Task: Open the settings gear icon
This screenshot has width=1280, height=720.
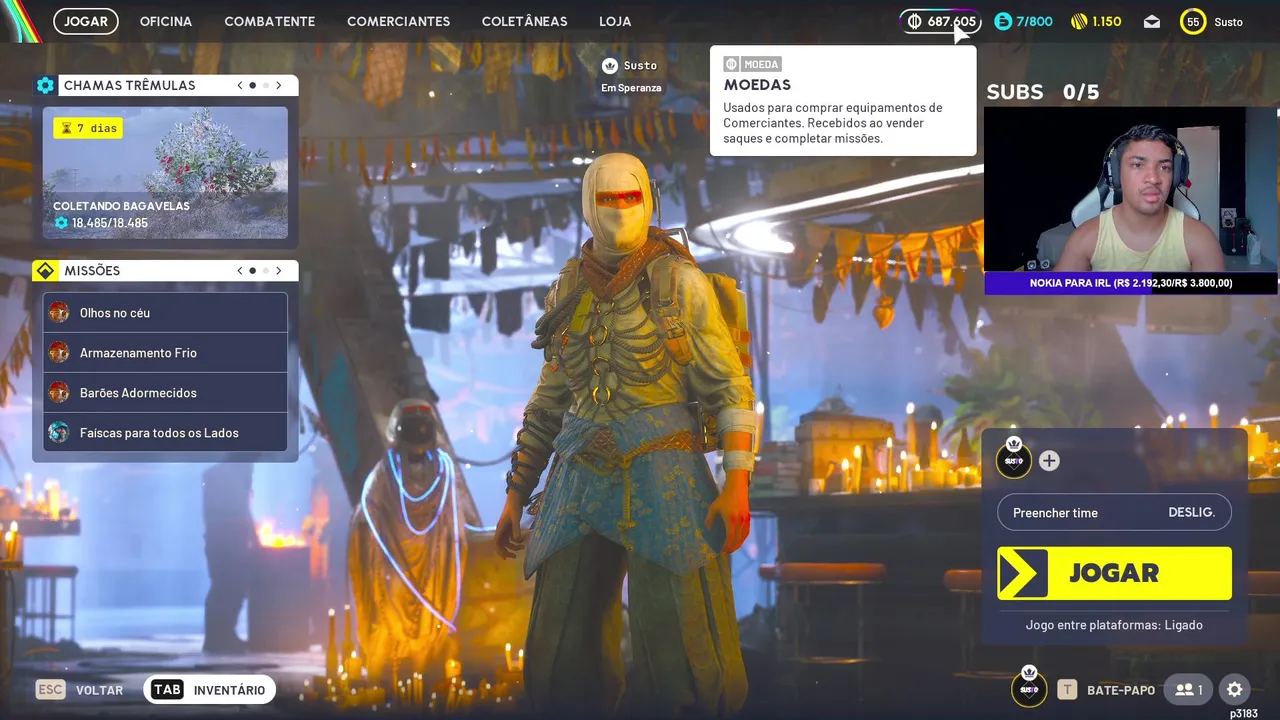Action: tap(1235, 689)
